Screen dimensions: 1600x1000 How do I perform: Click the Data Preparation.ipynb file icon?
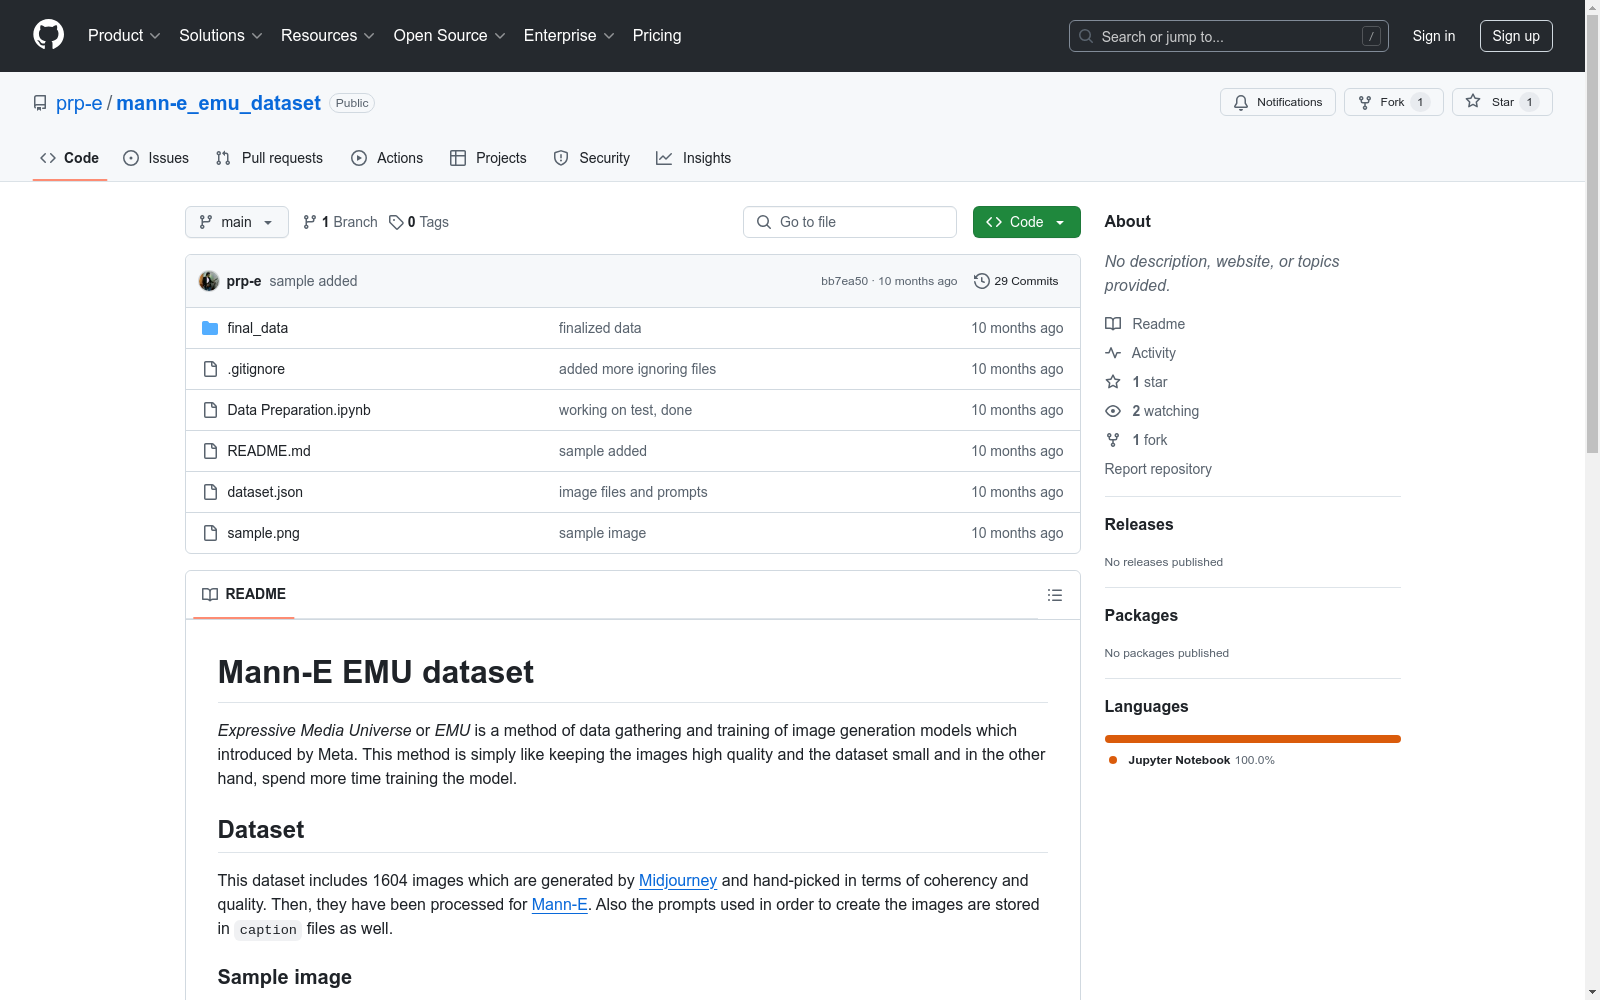tap(210, 410)
